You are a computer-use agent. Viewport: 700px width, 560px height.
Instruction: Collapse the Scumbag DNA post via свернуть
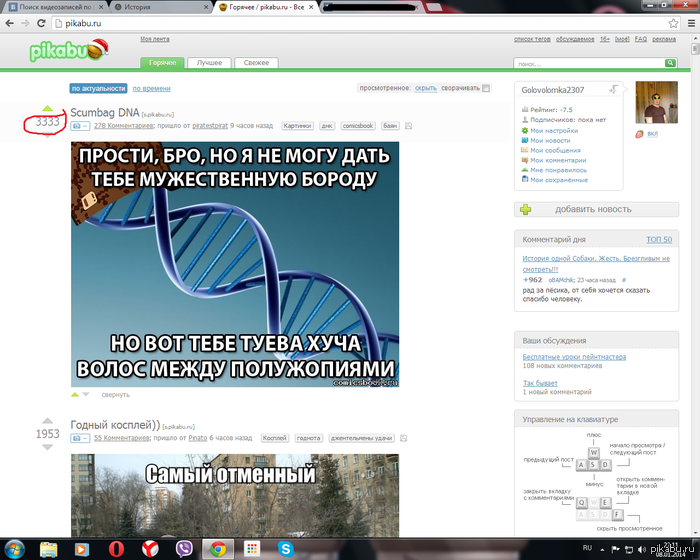116,395
